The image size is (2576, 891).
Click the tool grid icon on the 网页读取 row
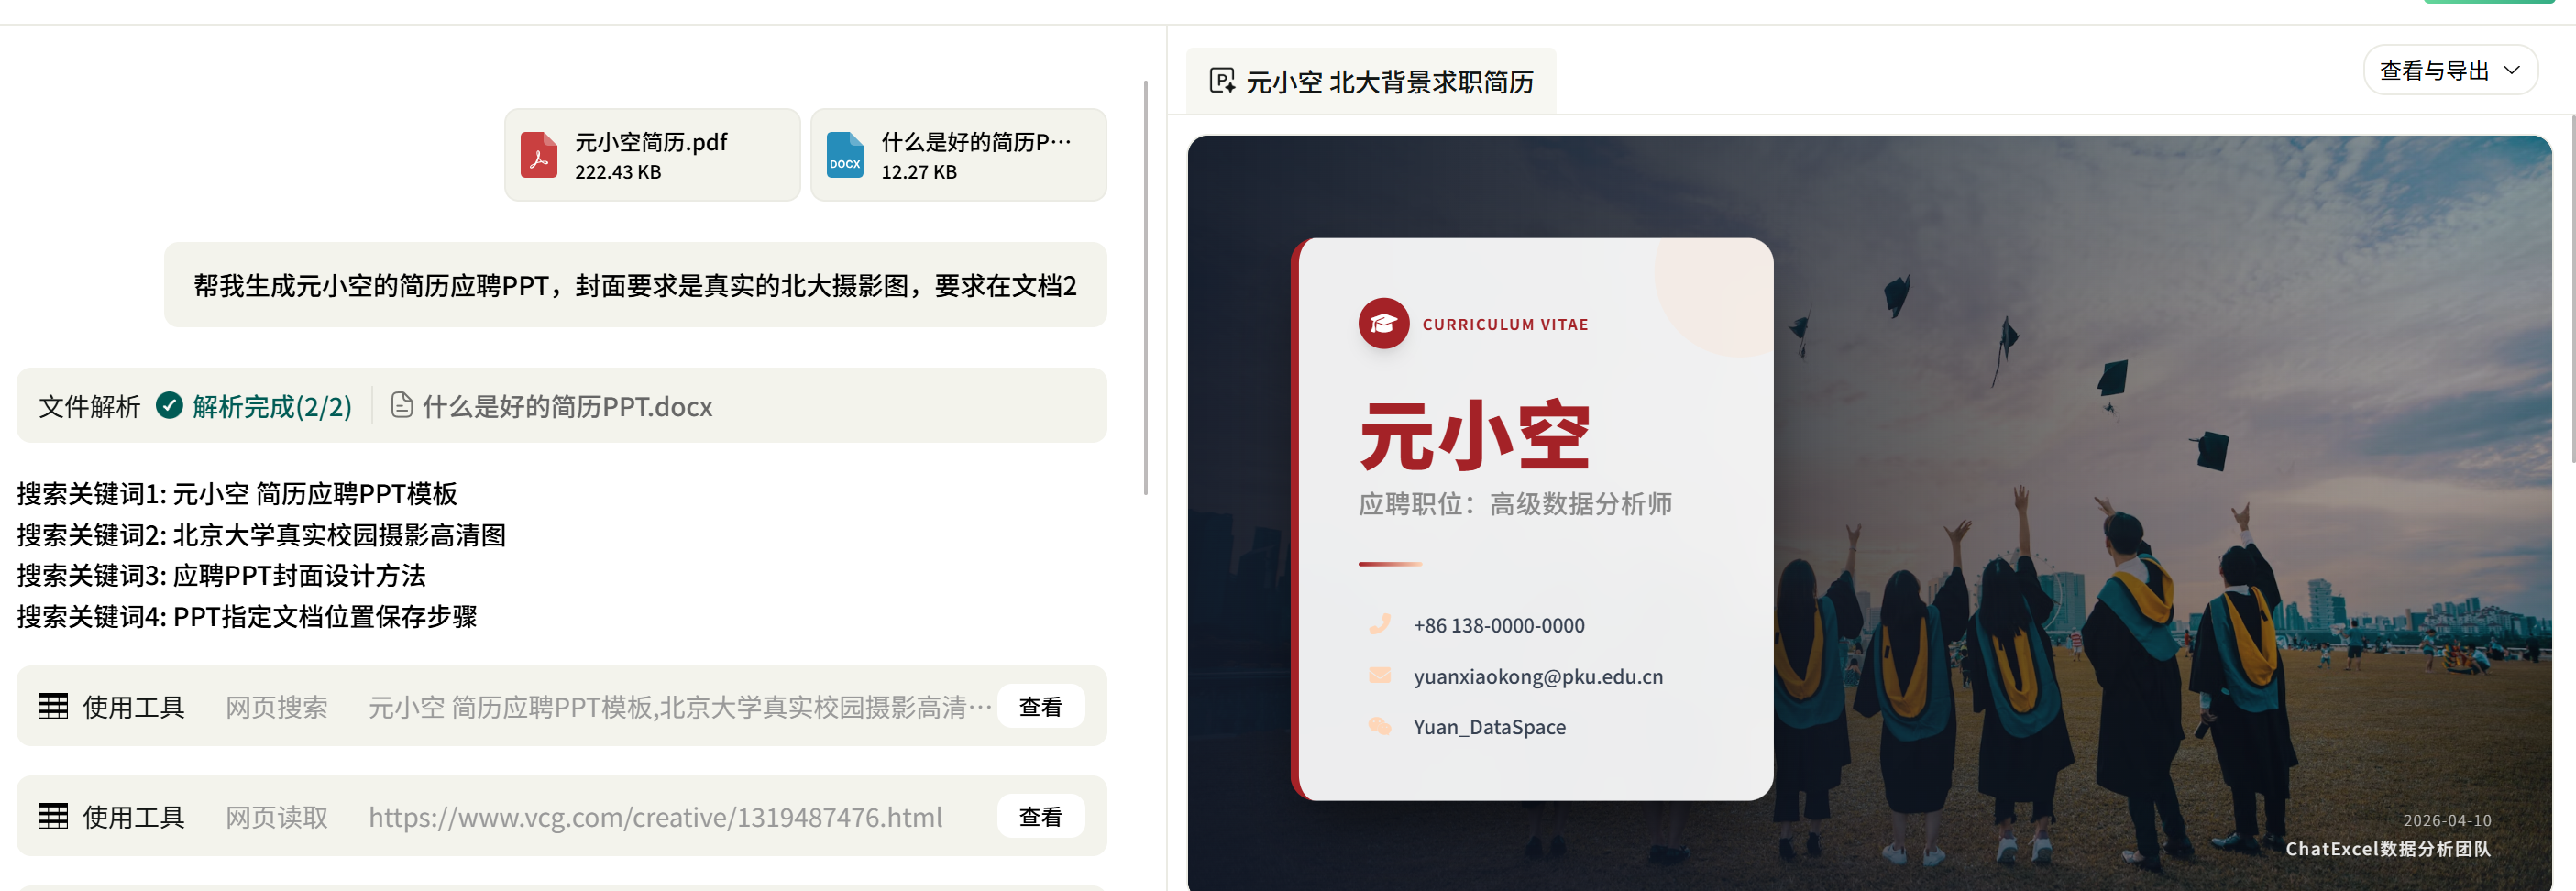pyautogui.click(x=53, y=816)
